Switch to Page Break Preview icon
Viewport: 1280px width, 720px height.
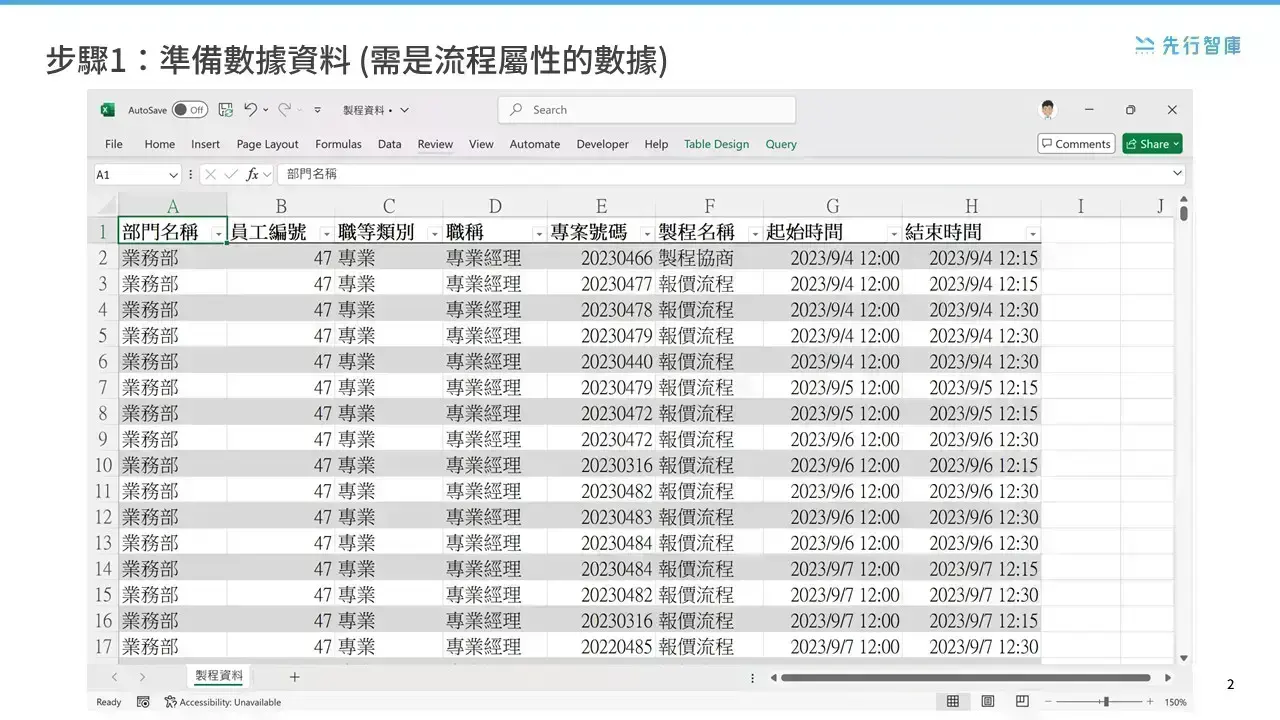click(x=1022, y=702)
